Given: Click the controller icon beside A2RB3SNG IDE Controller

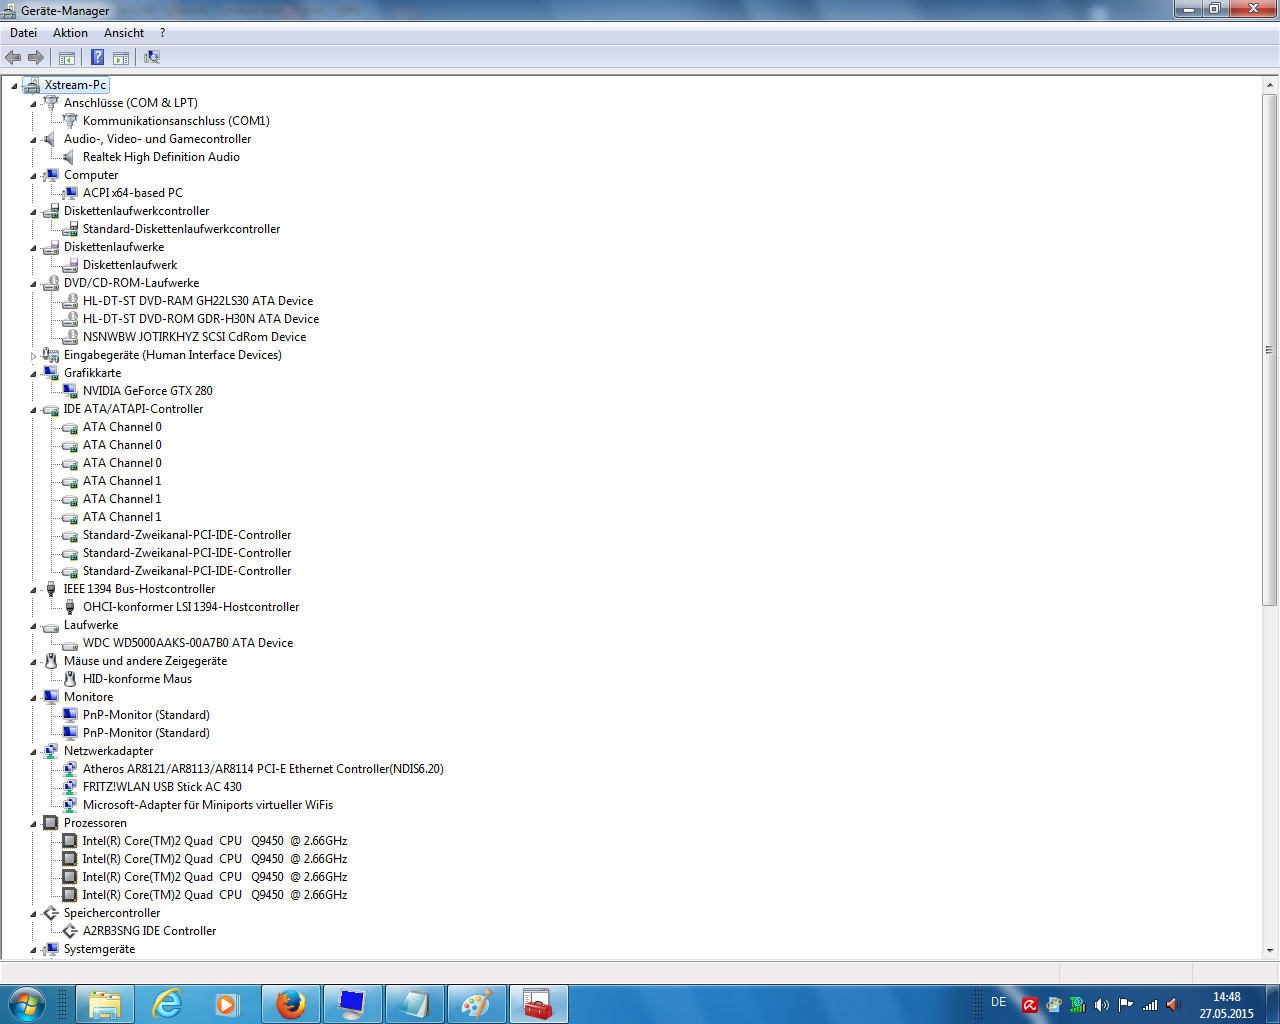Looking at the screenshot, I should (x=70, y=931).
